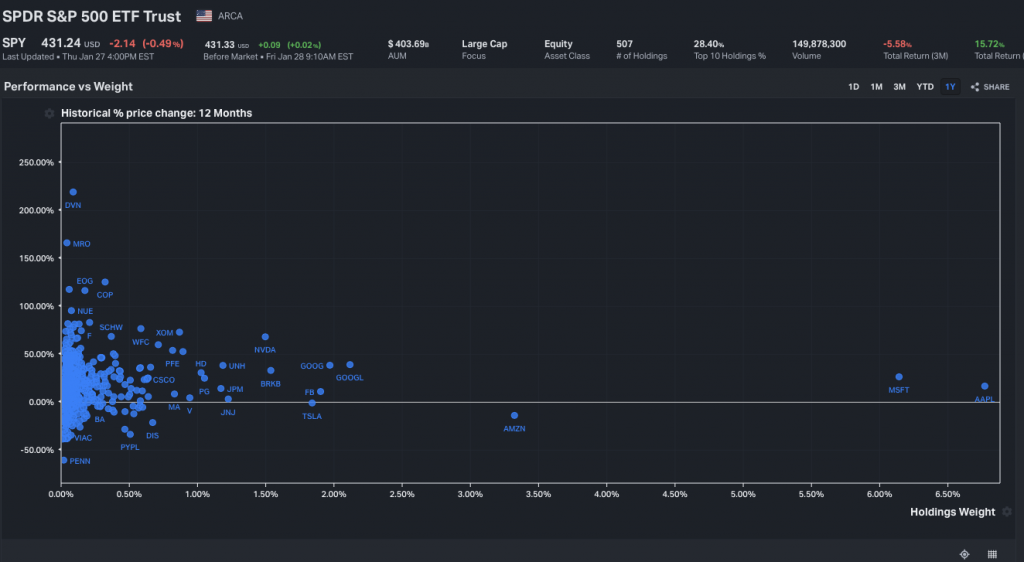
Task: Choose the YTD time range
Action: coord(925,87)
